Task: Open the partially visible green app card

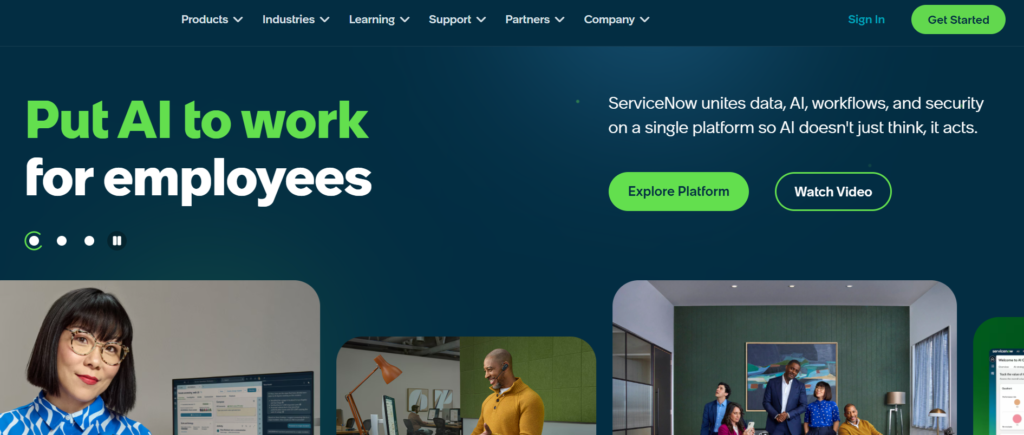Action: point(999,376)
